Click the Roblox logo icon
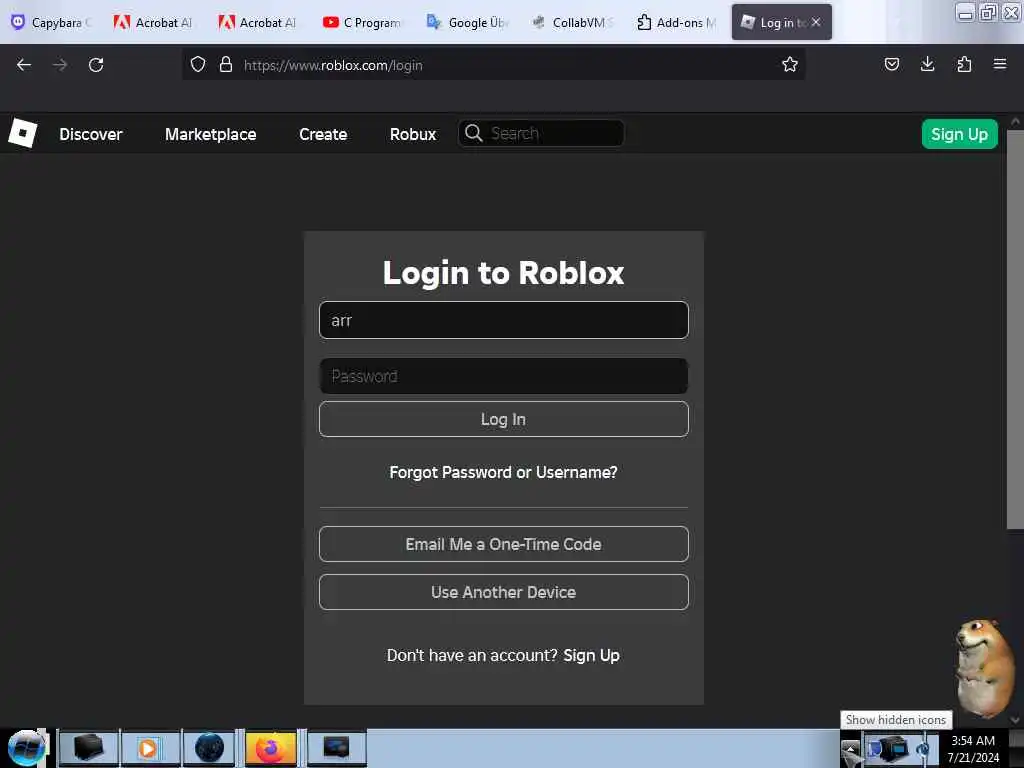 tap(22, 133)
